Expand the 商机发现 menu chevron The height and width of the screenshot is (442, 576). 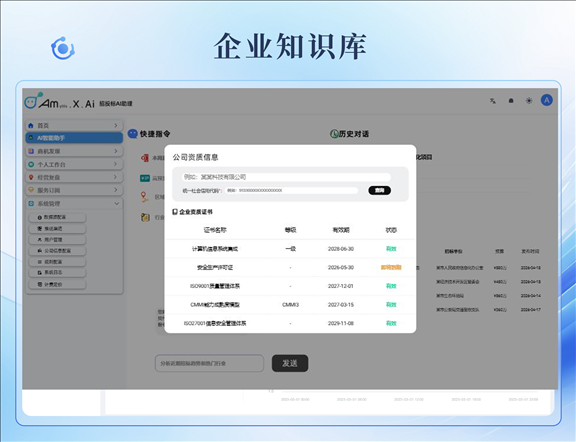coord(116,151)
